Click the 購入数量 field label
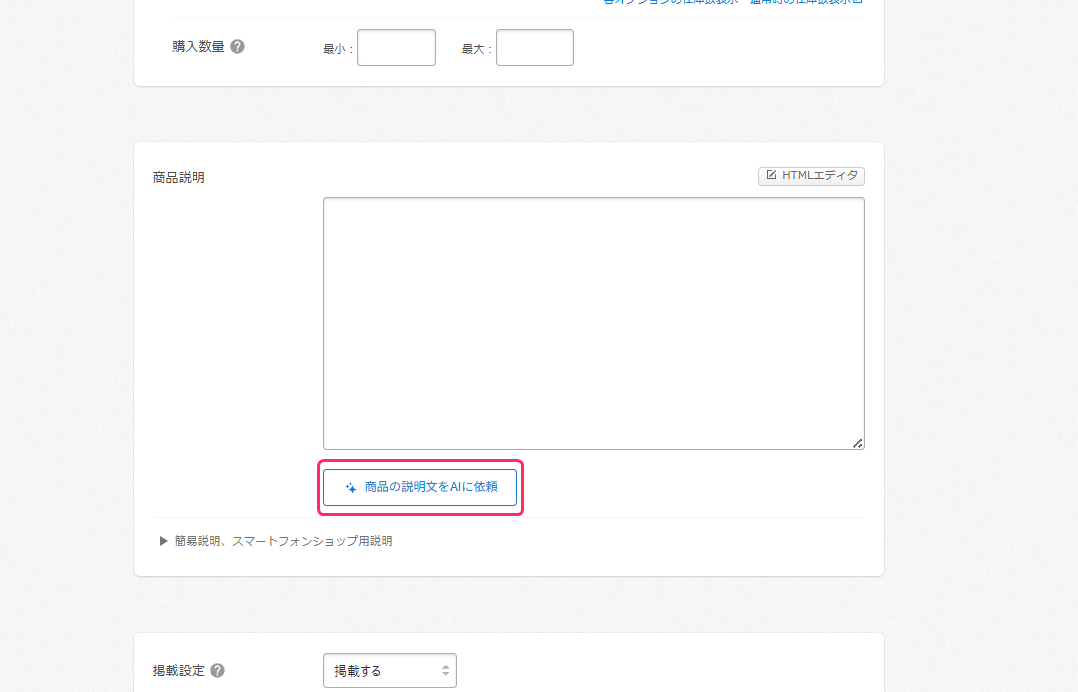 tap(198, 46)
